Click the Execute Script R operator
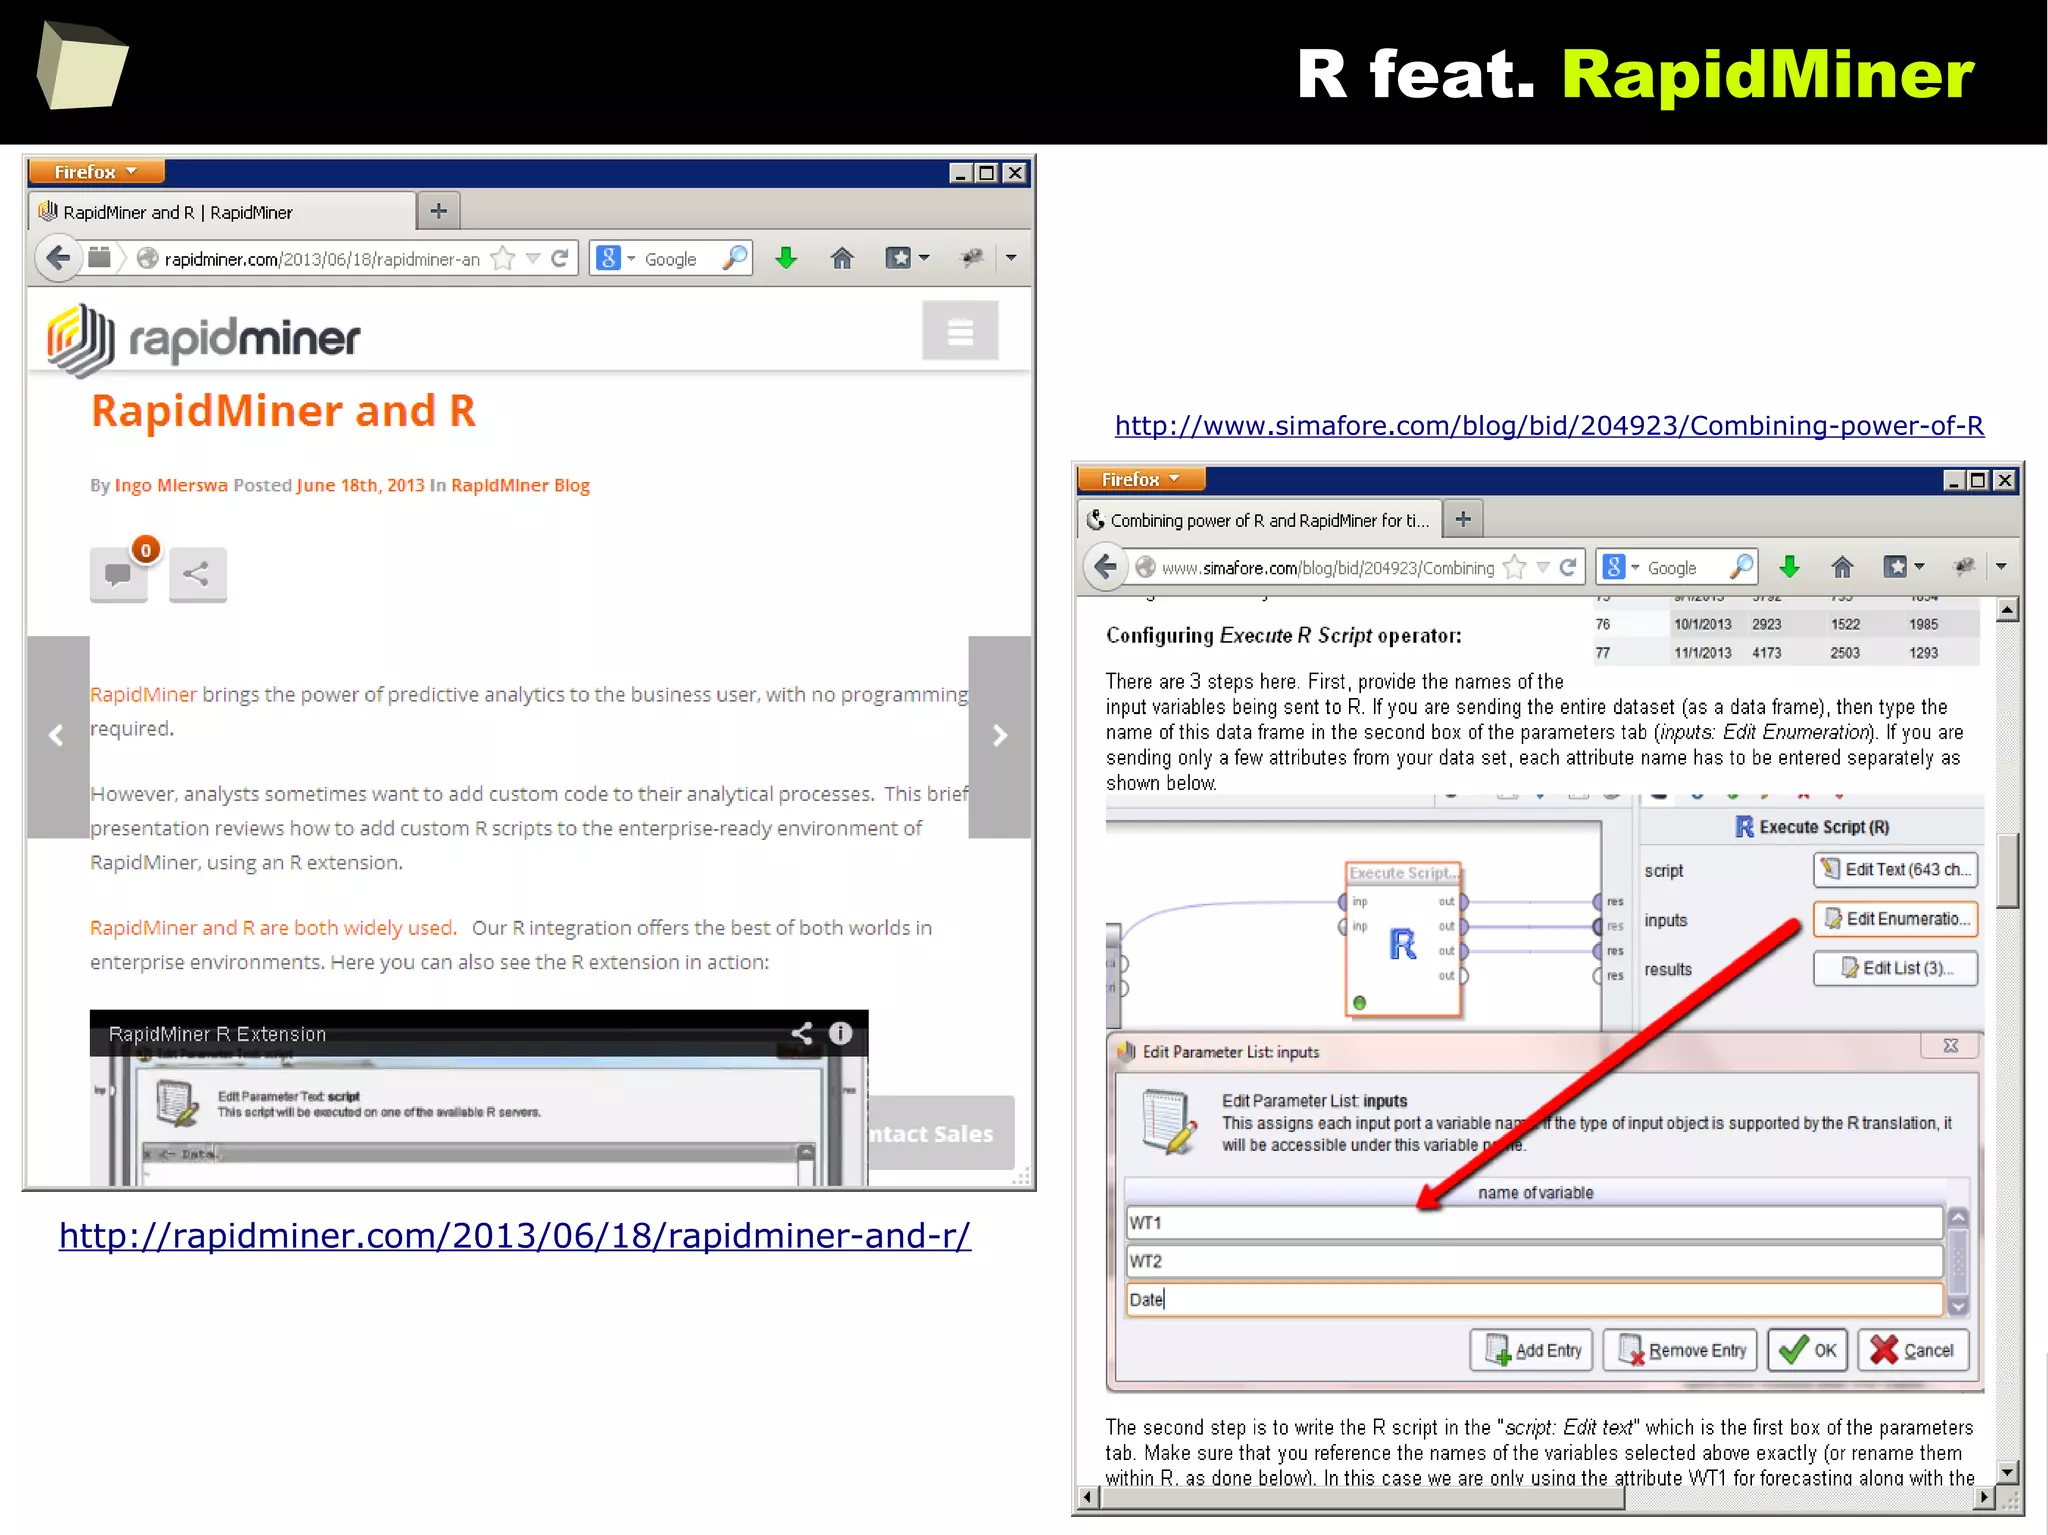The height and width of the screenshot is (1535, 2048). point(1403,940)
